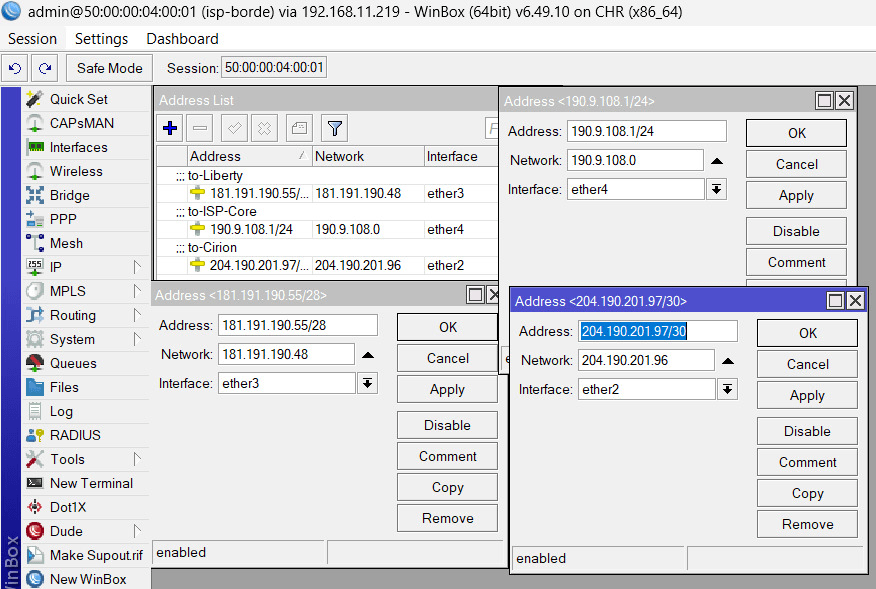Open the Session menu

tap(32, 39)
